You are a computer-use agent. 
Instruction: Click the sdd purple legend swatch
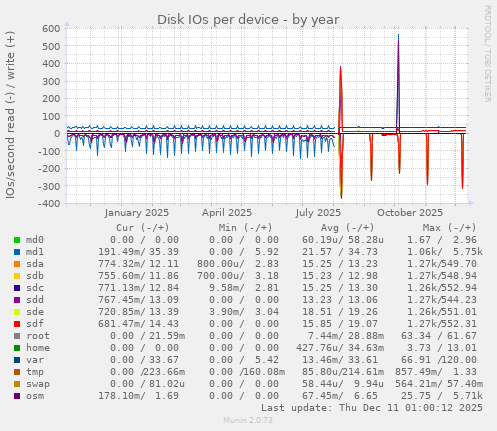(17, 300)
